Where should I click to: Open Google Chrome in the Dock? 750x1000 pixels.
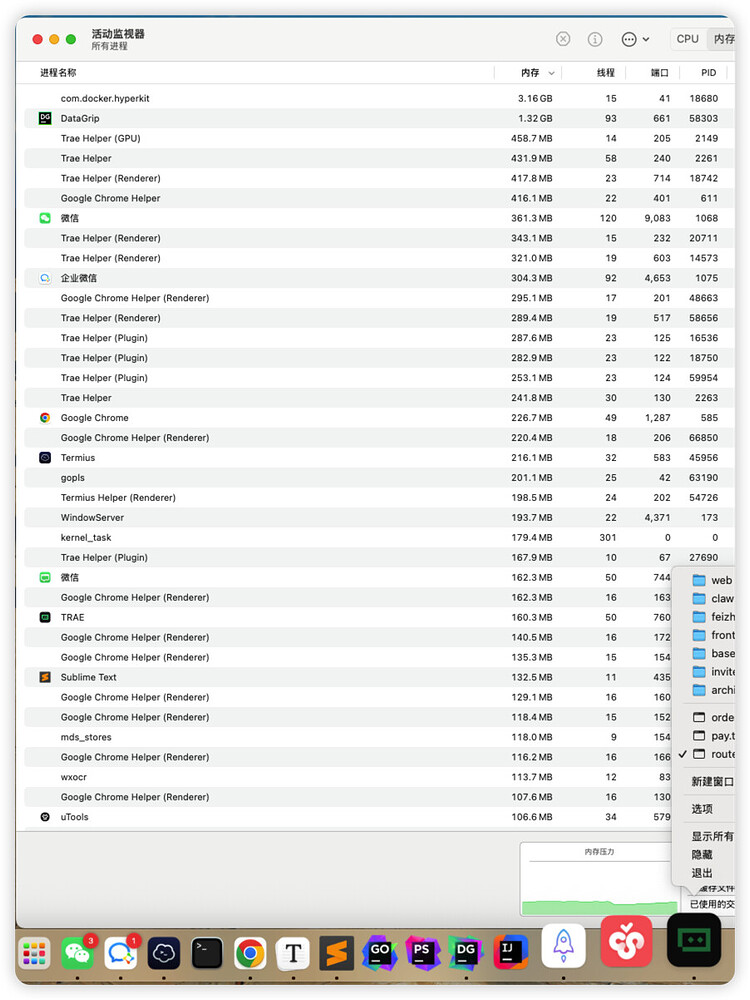tap(250, 953)
